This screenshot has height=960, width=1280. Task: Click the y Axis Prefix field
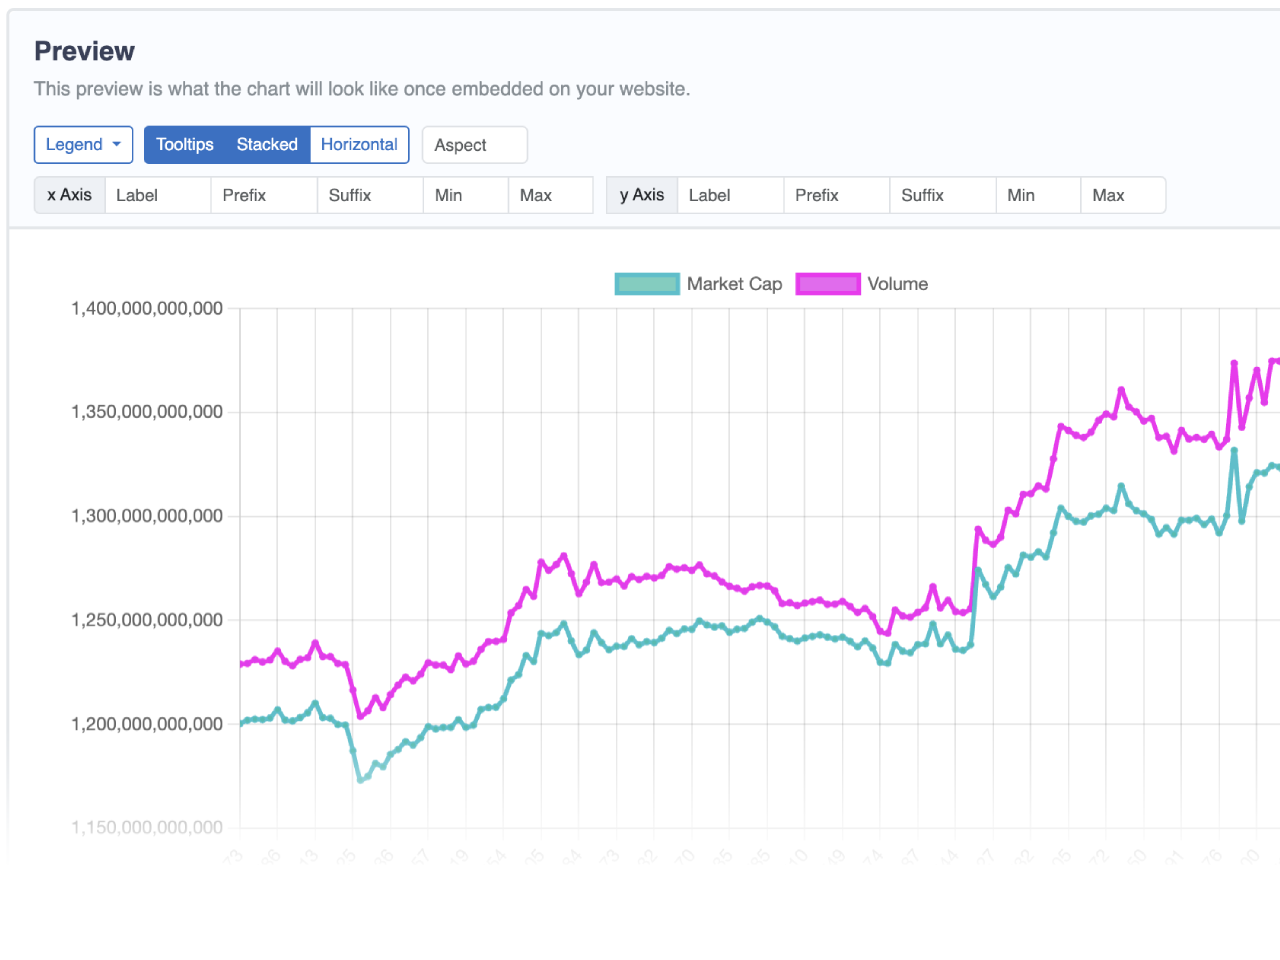point(837,195)
